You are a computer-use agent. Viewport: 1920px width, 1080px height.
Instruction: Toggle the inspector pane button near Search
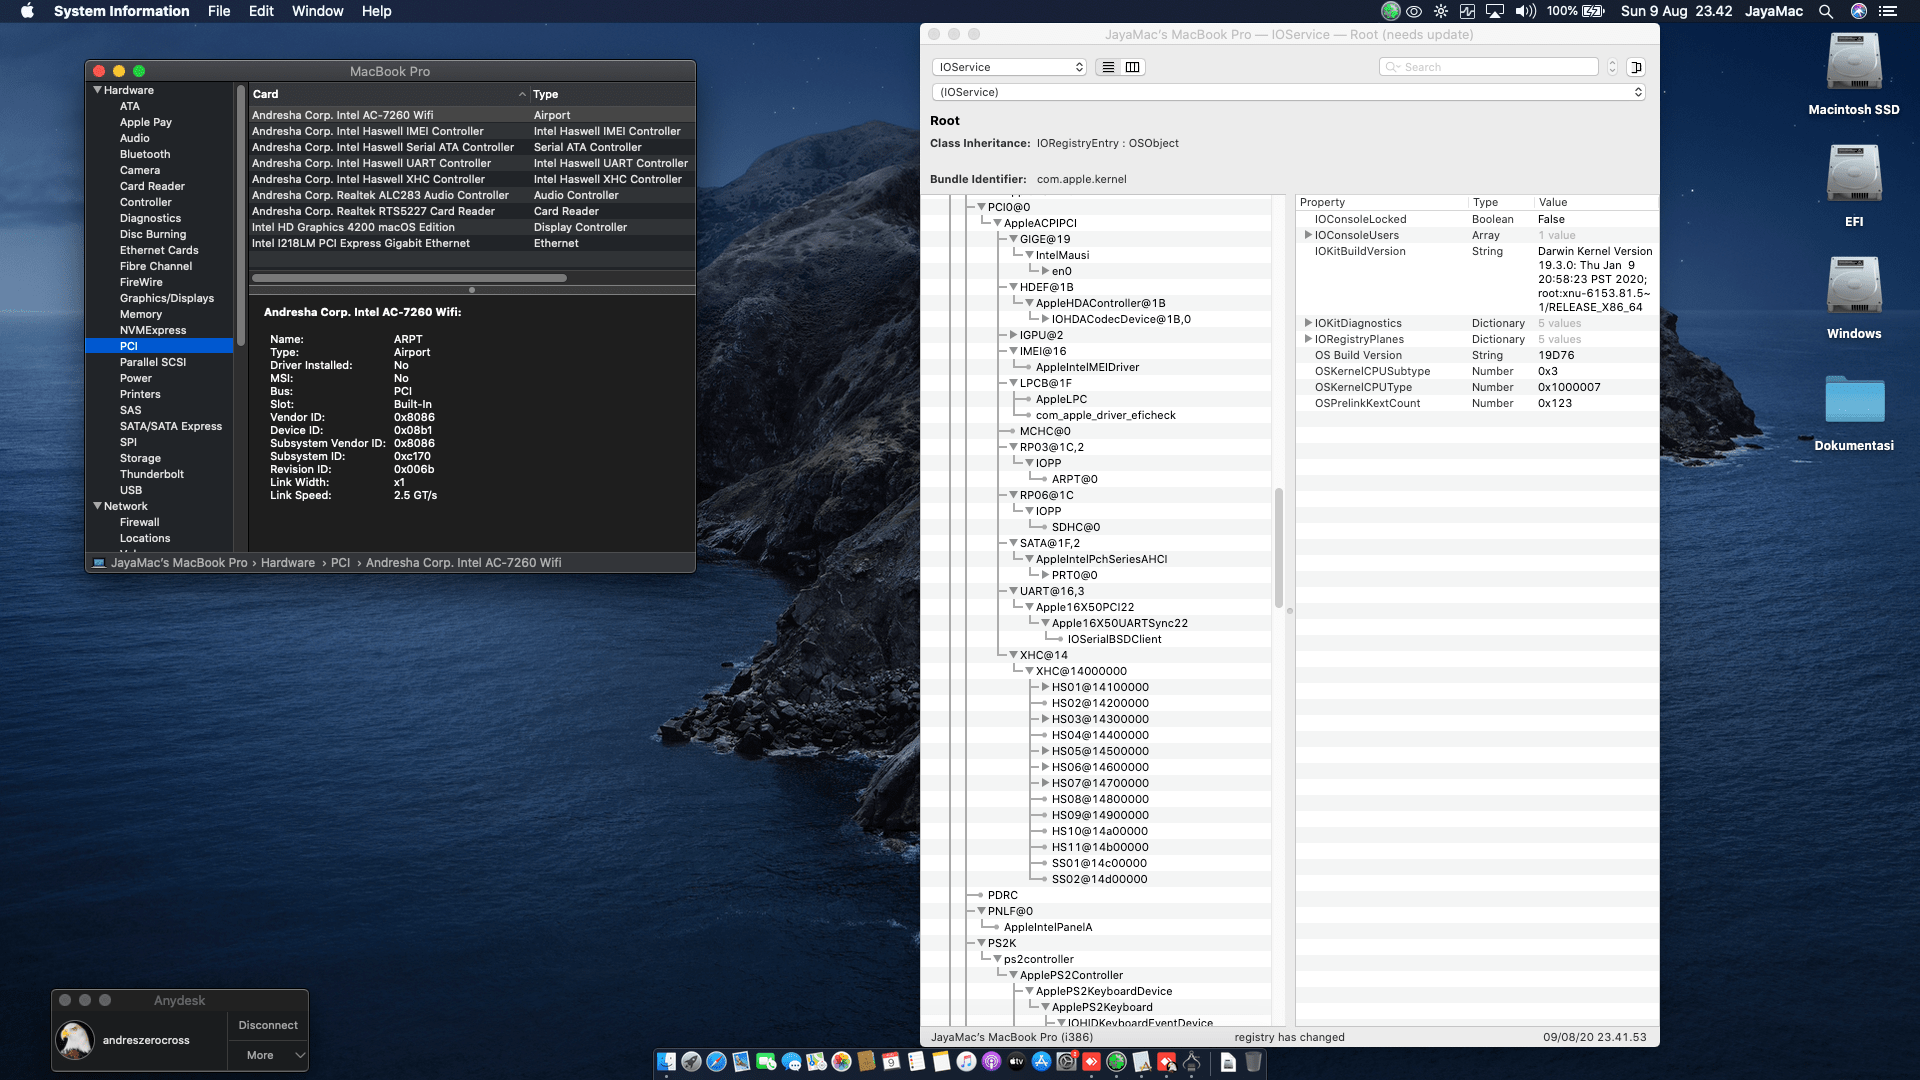1636,67
